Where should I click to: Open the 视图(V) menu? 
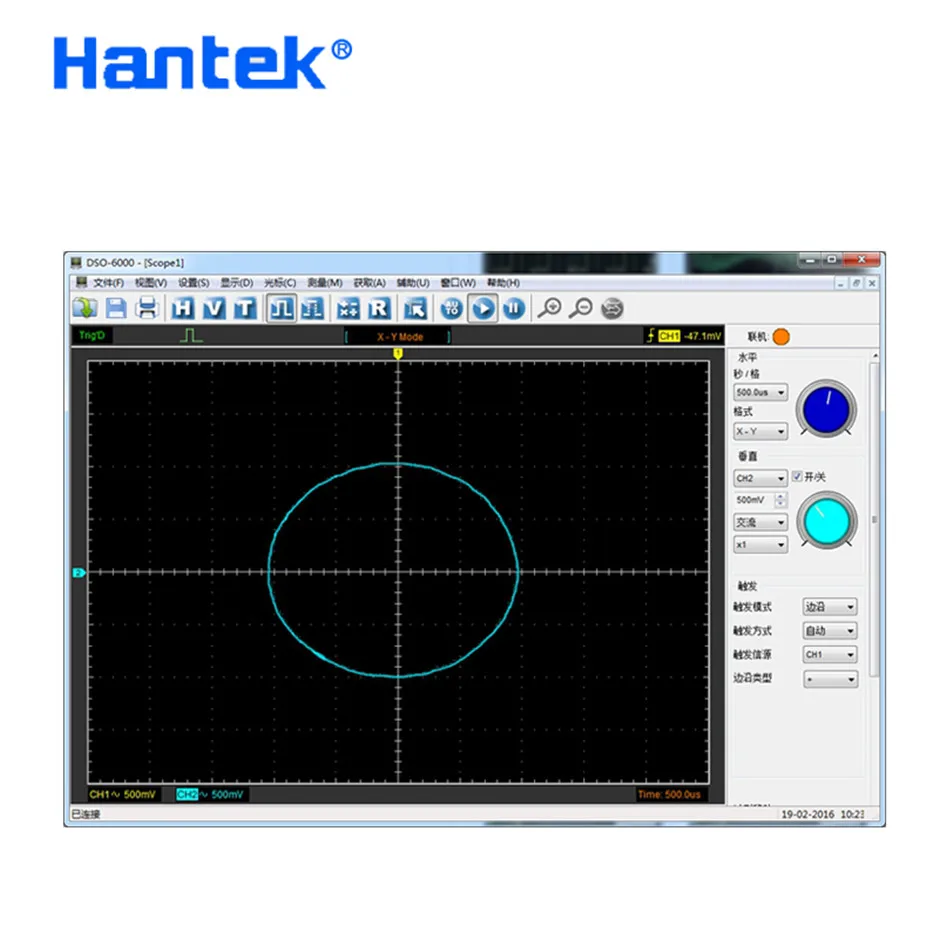151,283
